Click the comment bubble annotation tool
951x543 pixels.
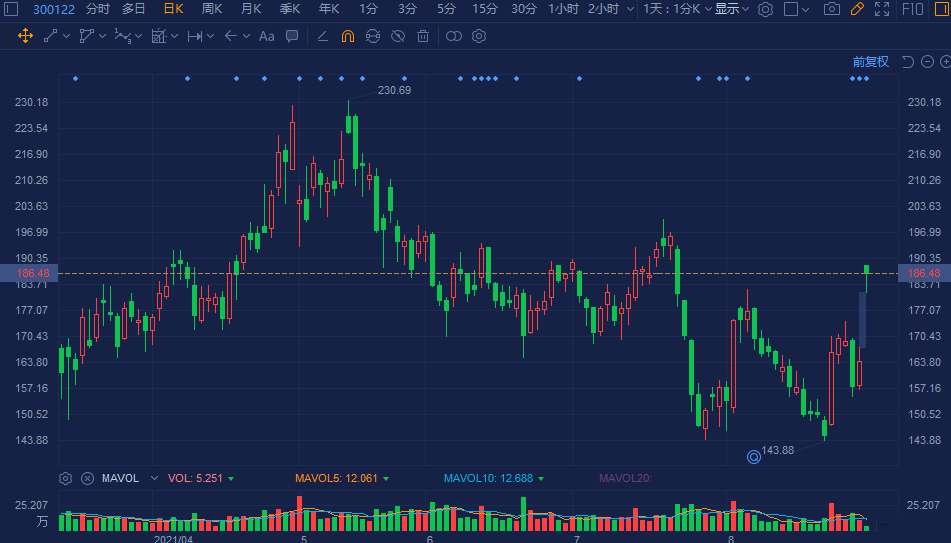click(292, 37)
